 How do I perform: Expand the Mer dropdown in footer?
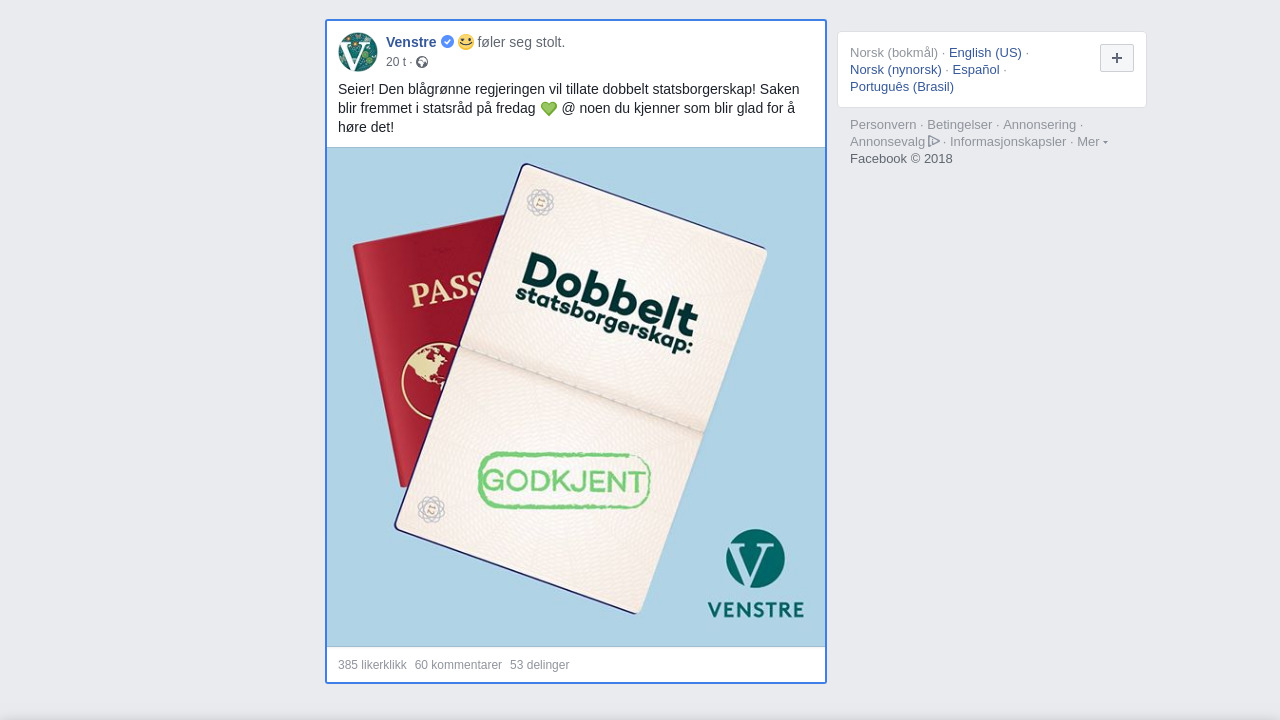(1092, 142)
